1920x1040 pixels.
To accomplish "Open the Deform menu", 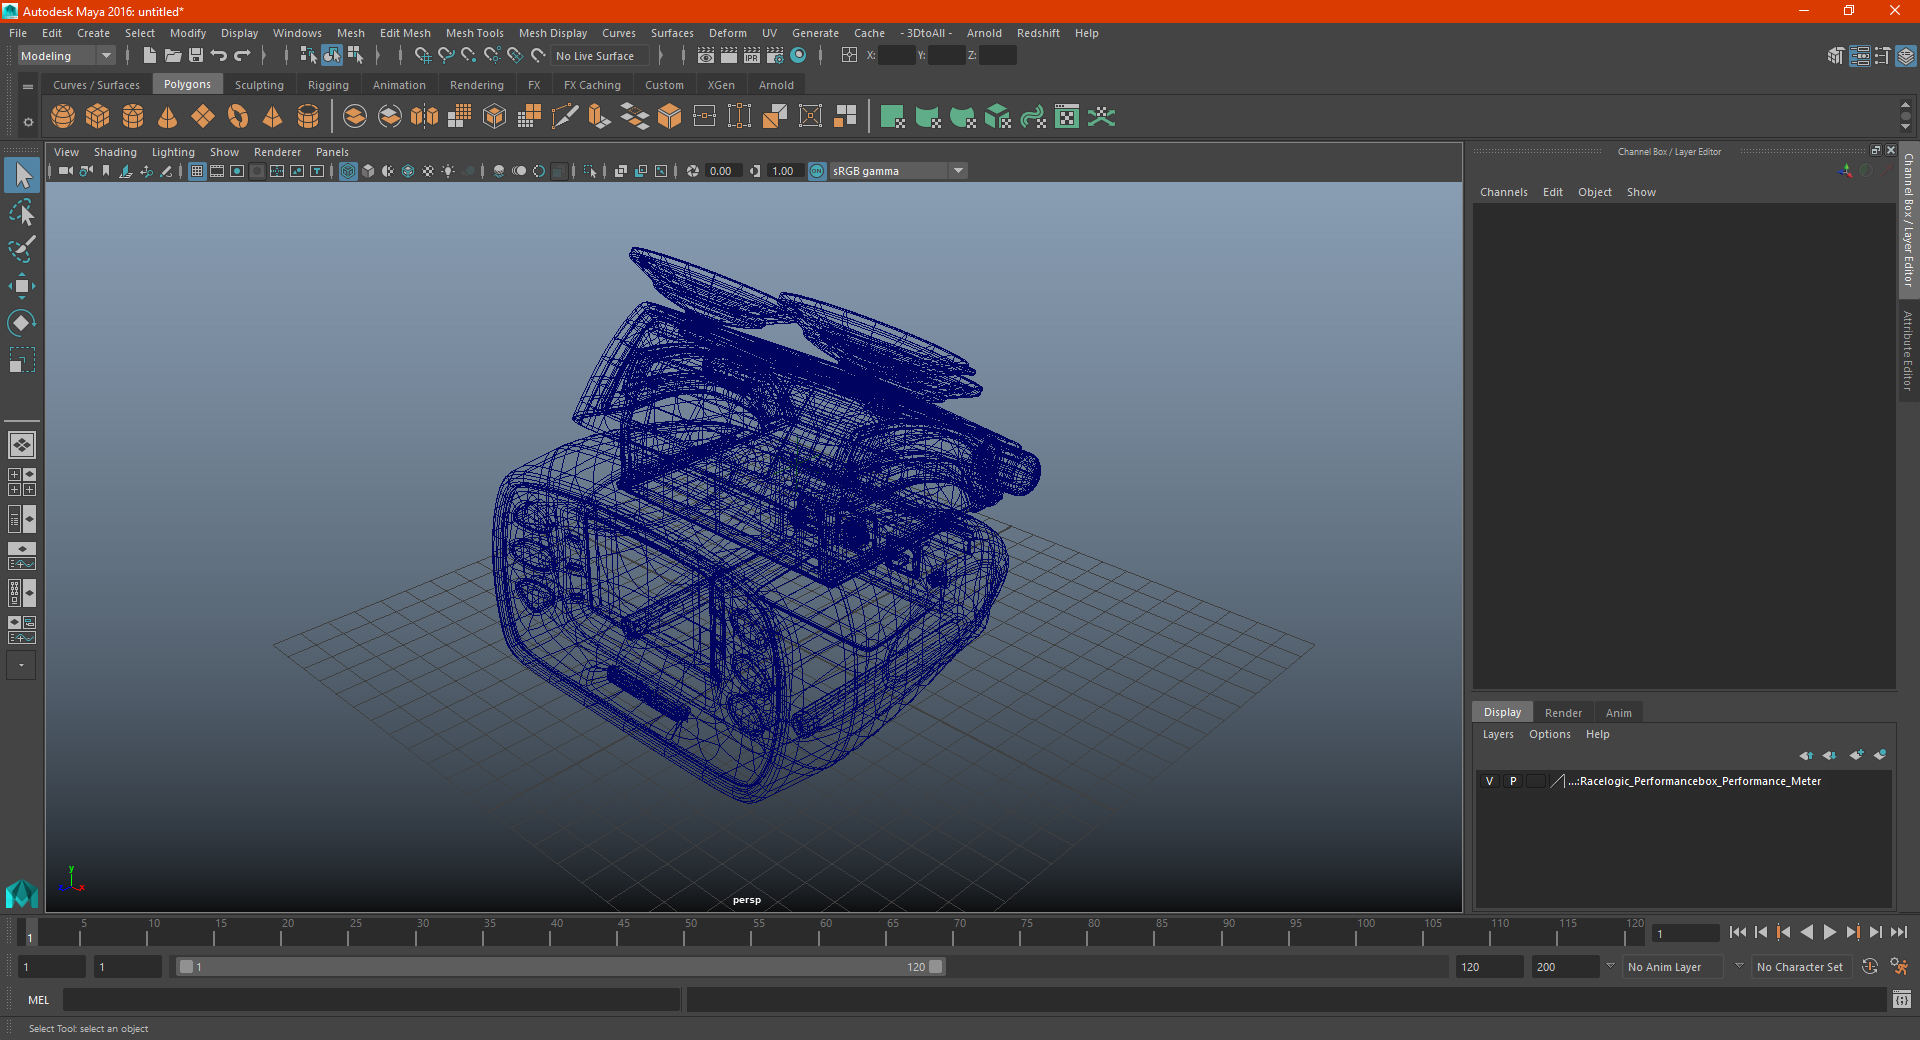I will (727, 33).
